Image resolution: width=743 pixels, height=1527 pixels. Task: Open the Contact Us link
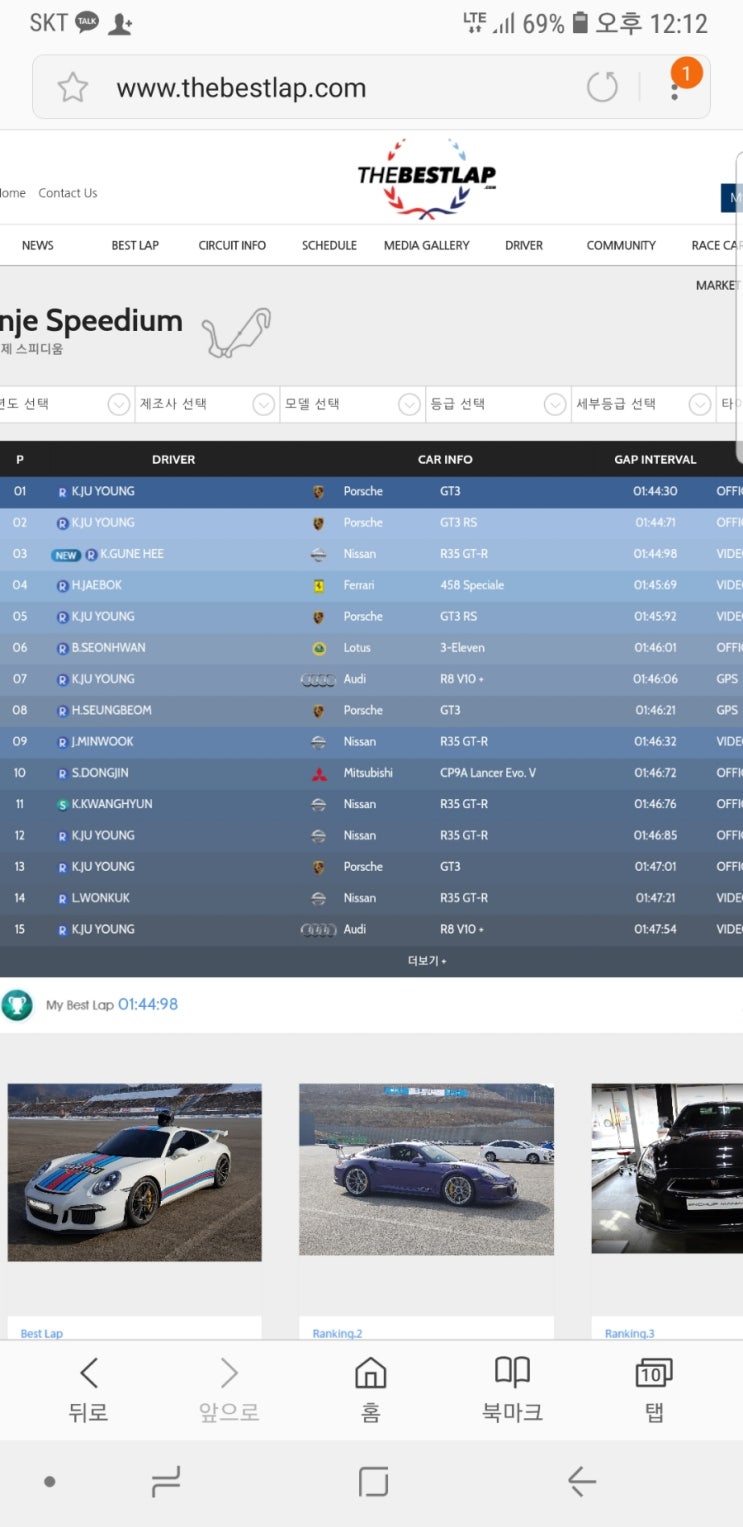click(68, 193)
